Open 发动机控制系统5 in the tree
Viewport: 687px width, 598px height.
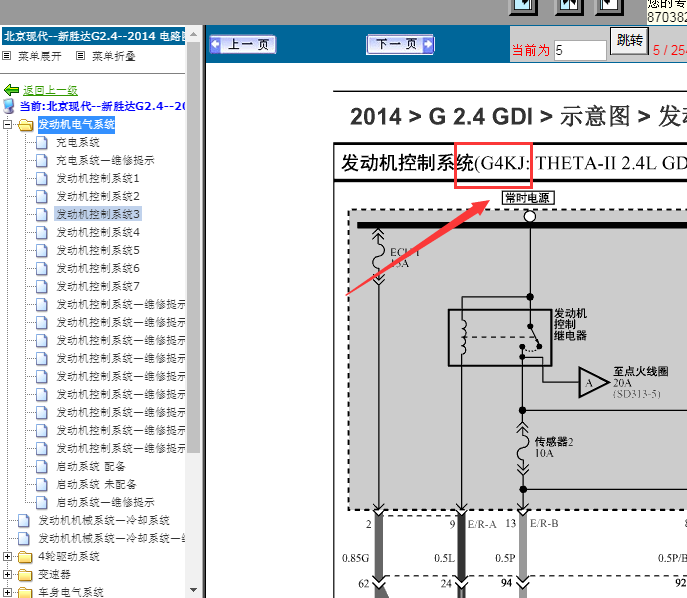(98, 250)
